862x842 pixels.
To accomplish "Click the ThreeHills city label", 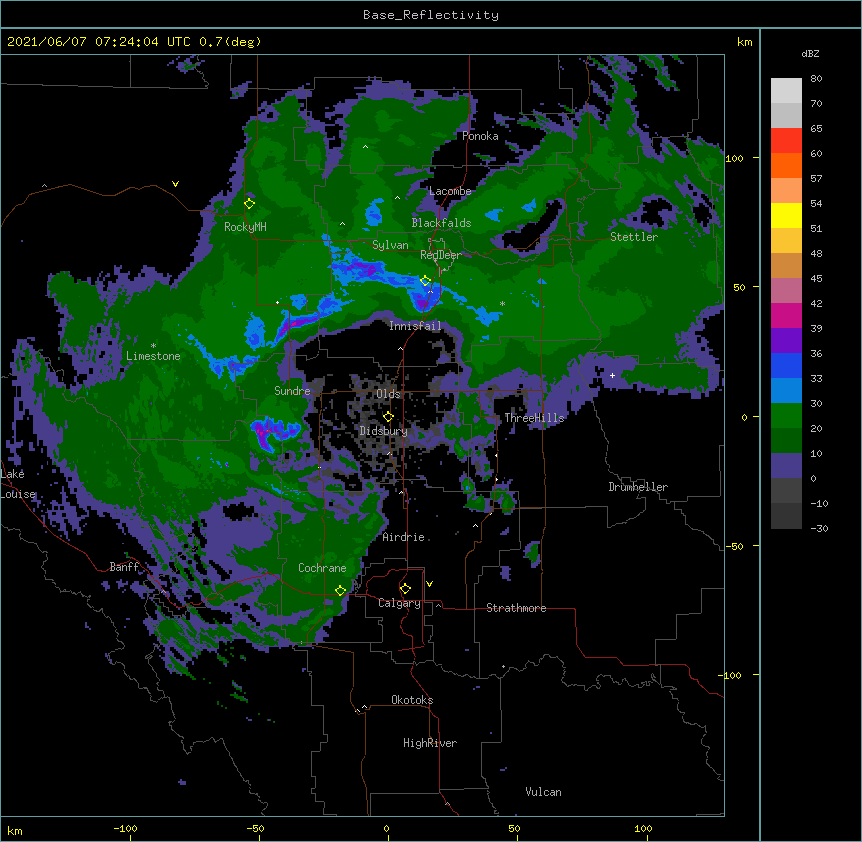I will coord(534,418).
